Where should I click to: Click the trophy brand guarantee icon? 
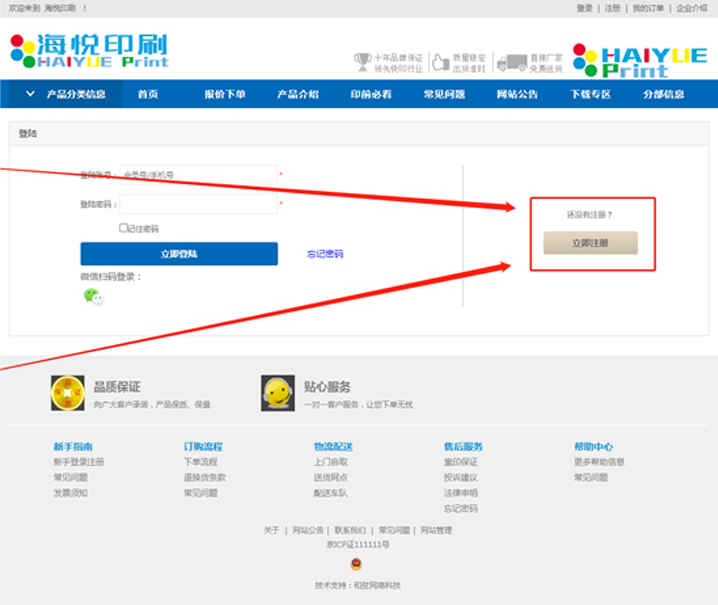362,62
